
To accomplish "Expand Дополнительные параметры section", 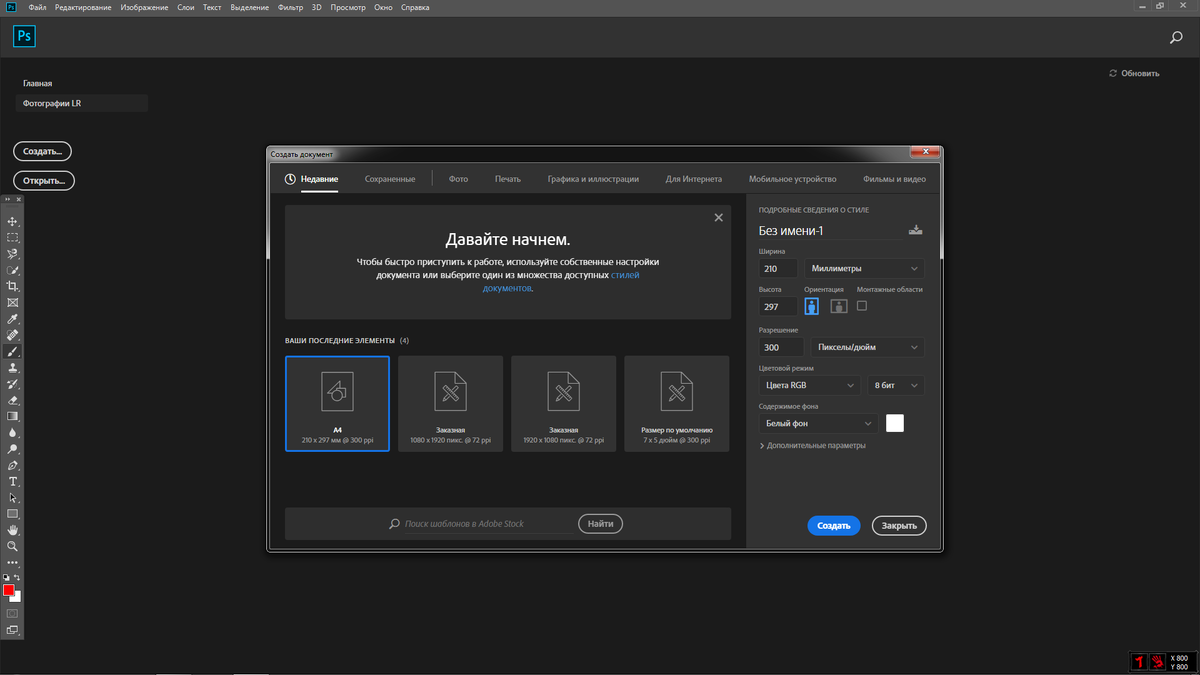I will tap(813, 445).
